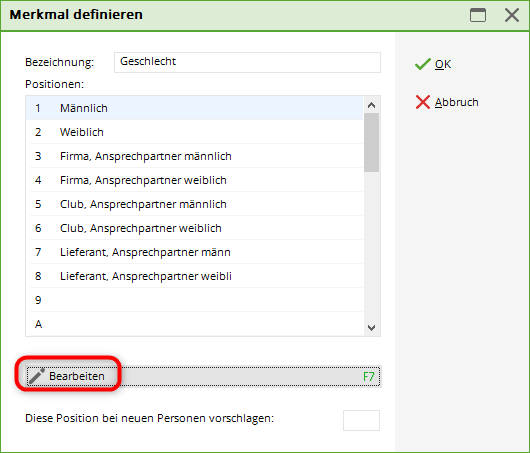Click the Positionen list scrollbar thumb
This screenshot has height=453, width=530.
[371, 142]
